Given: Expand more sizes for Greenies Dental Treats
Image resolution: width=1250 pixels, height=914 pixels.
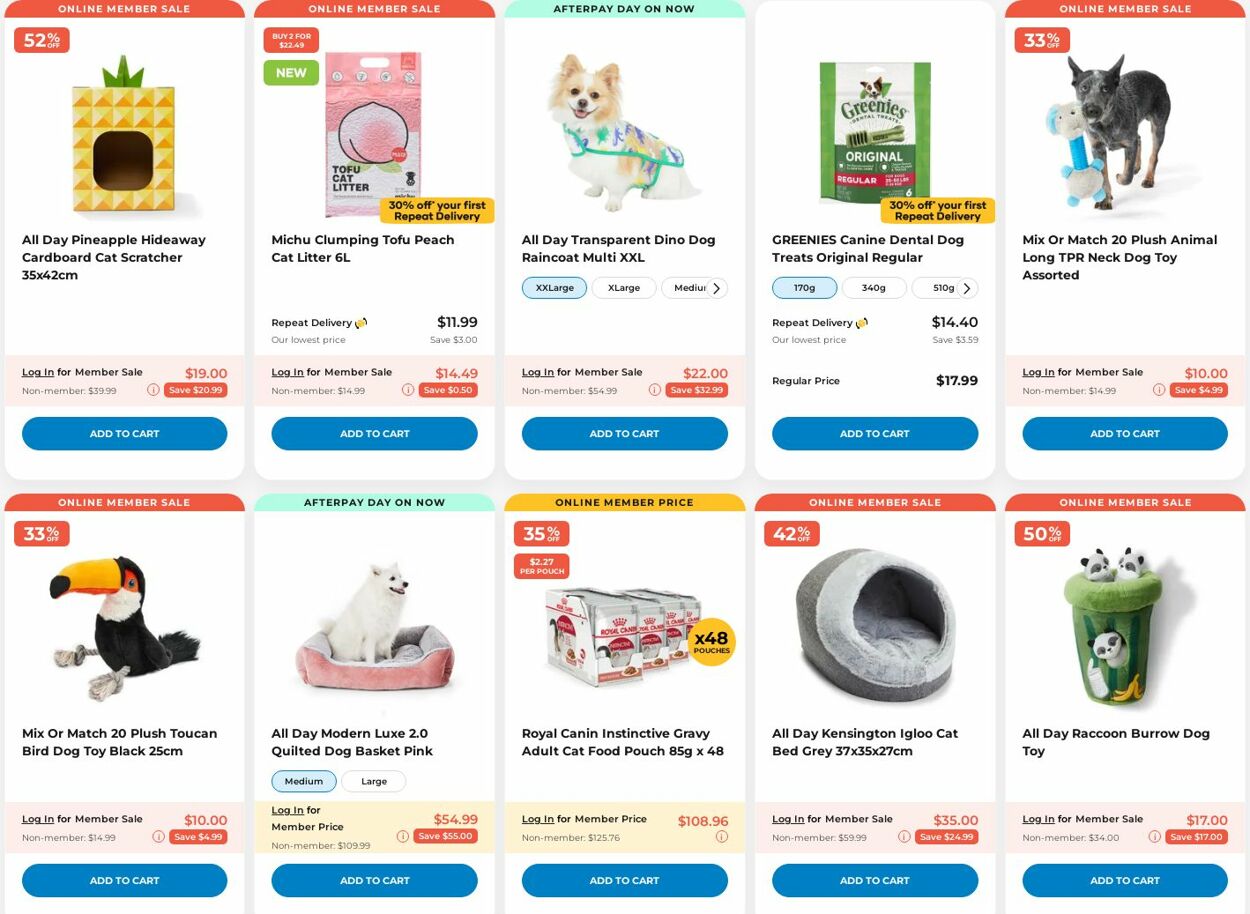Looking at the screenshot, I should point(966,287).
